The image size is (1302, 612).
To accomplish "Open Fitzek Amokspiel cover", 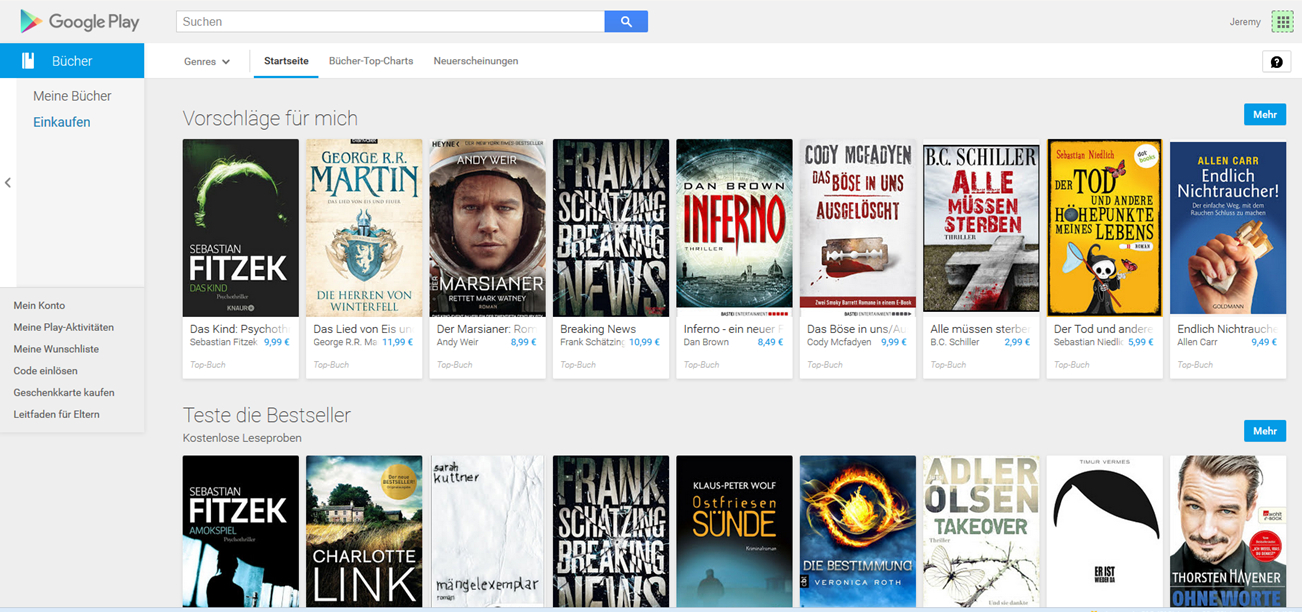I will point(241,531).
